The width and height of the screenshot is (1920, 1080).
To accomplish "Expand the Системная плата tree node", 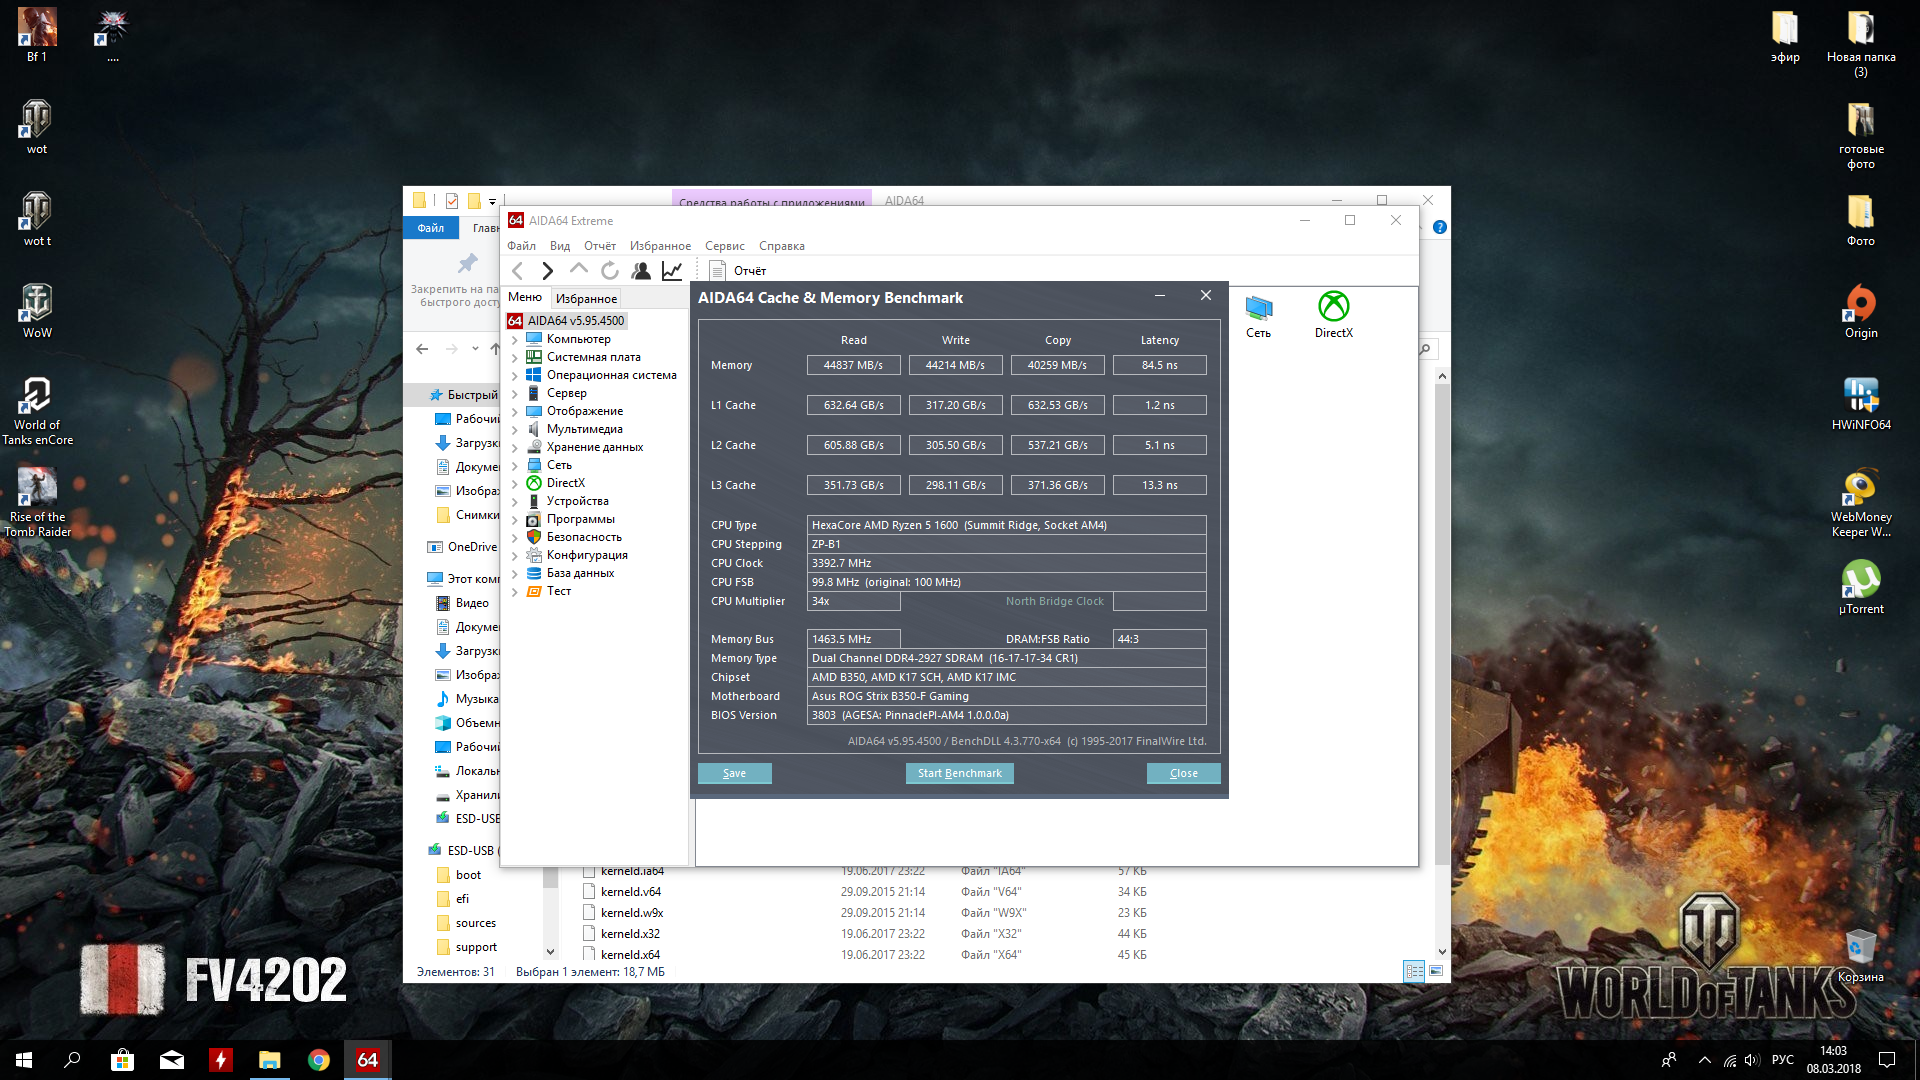I will pyautogui.click(x=515, y=358).
